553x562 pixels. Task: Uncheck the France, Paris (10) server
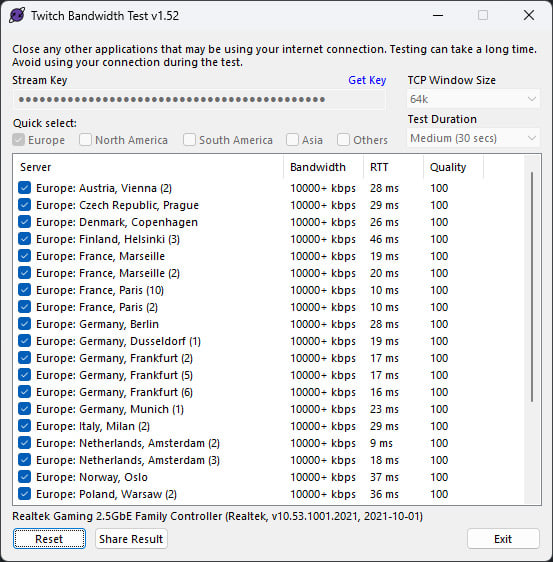[x=24, y=290]
